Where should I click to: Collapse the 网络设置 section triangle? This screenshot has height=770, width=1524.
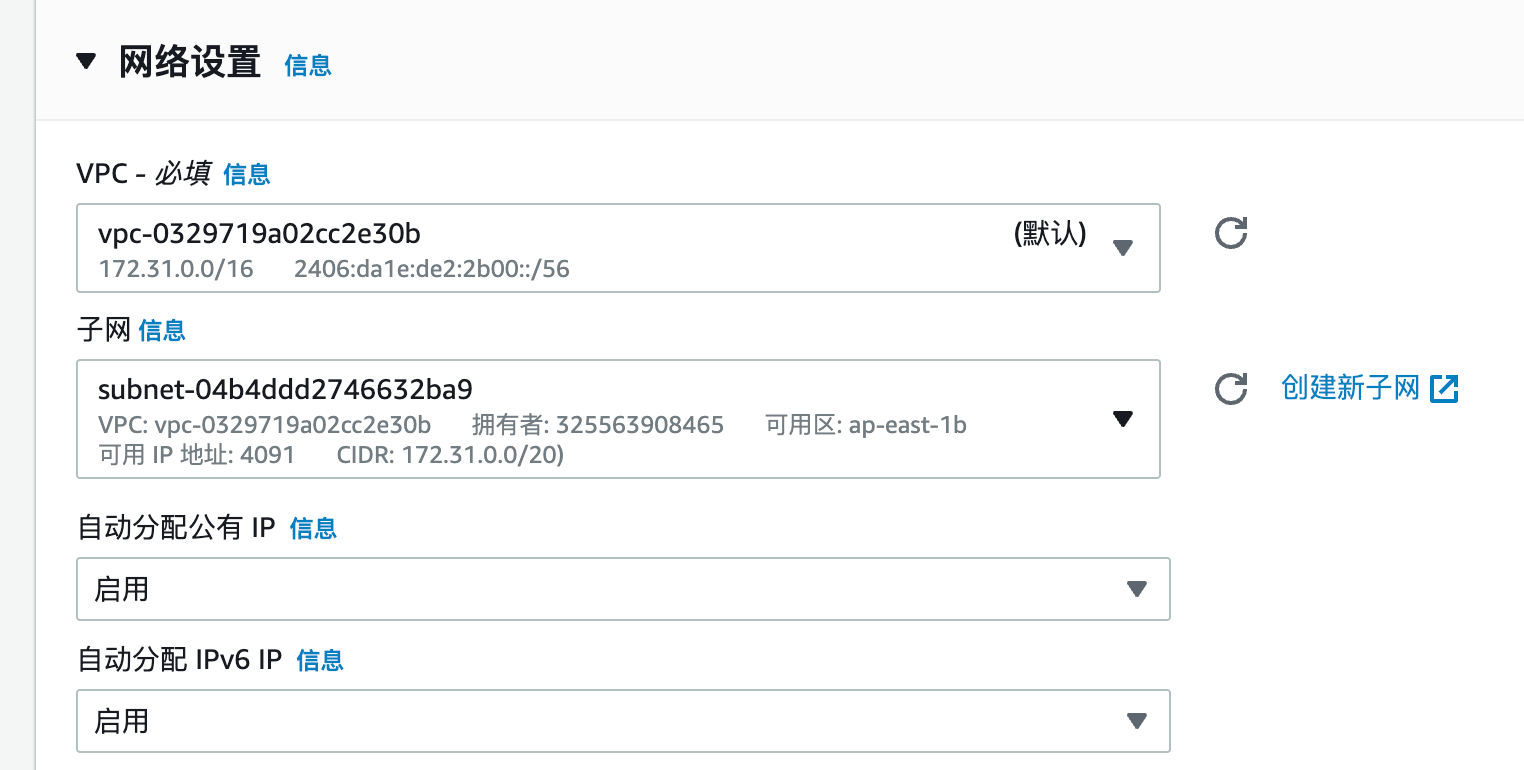86,62
